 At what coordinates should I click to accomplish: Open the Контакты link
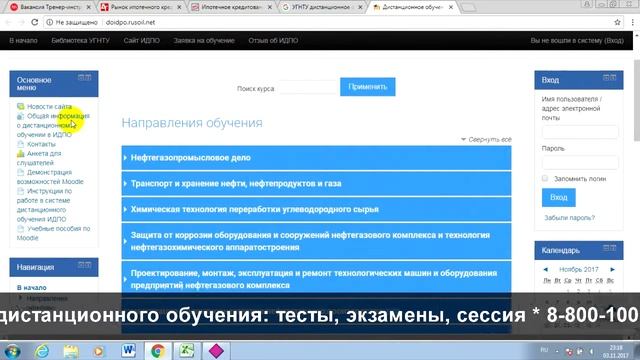tap(41, 144)
